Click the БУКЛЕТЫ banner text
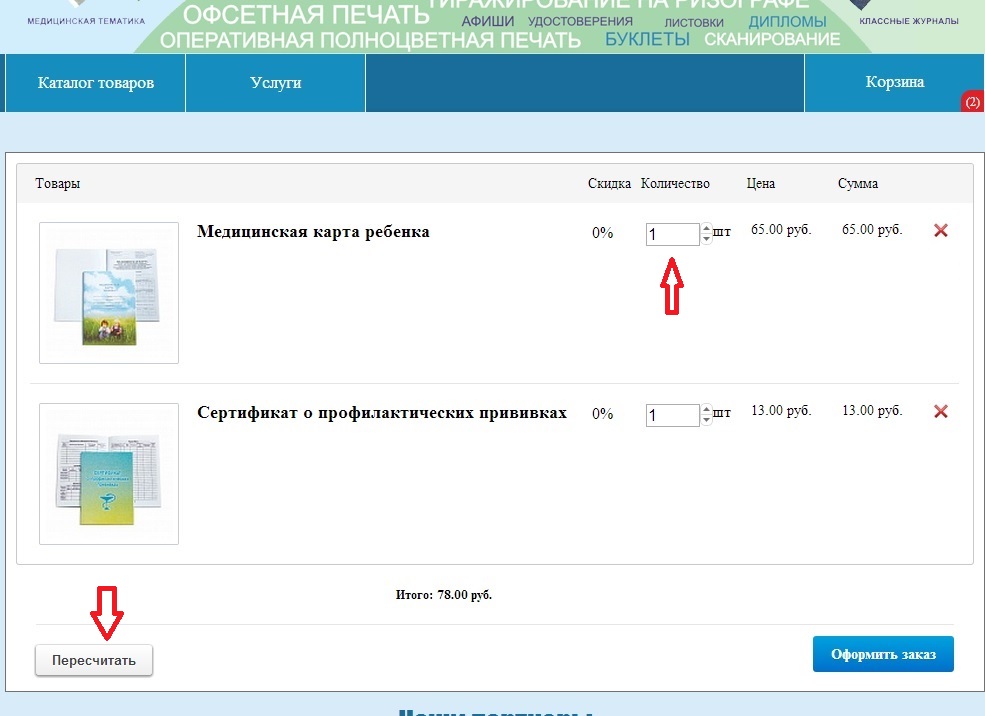The width and height of the screenshot is (985, 716). pyautogui.click(x=647, y=39)
